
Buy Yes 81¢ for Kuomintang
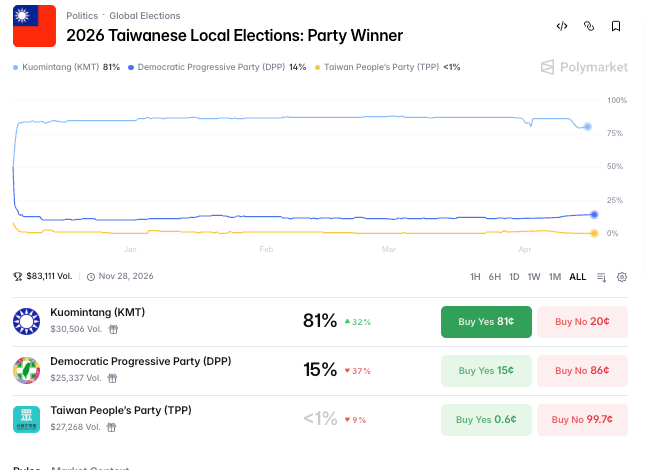[x=486, y=322]
